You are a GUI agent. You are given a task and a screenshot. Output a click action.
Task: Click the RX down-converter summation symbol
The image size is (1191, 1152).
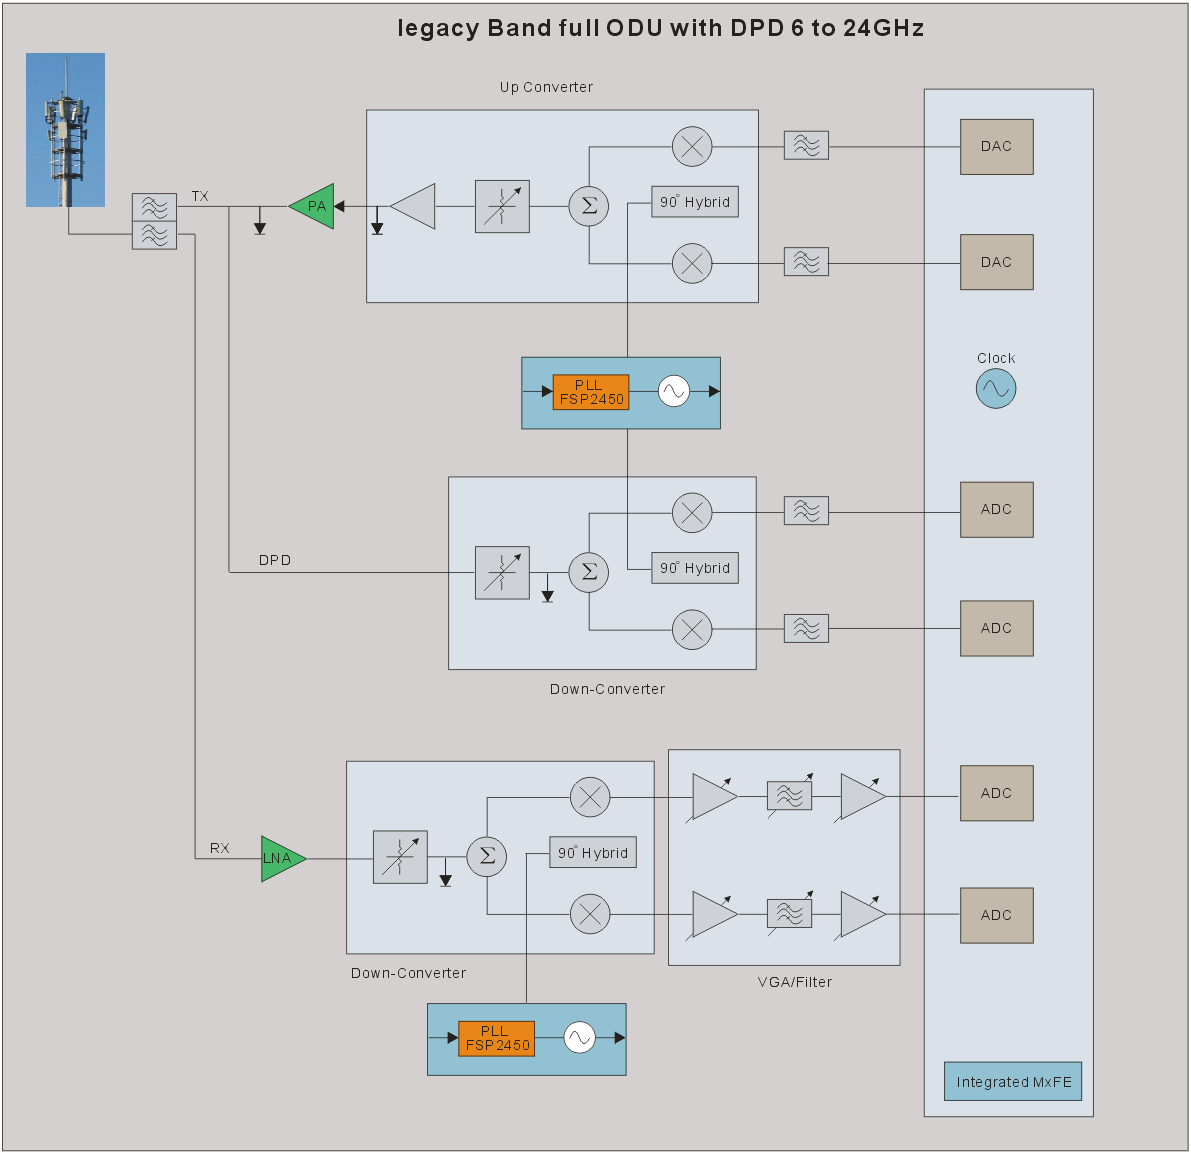tap(487, 857)
